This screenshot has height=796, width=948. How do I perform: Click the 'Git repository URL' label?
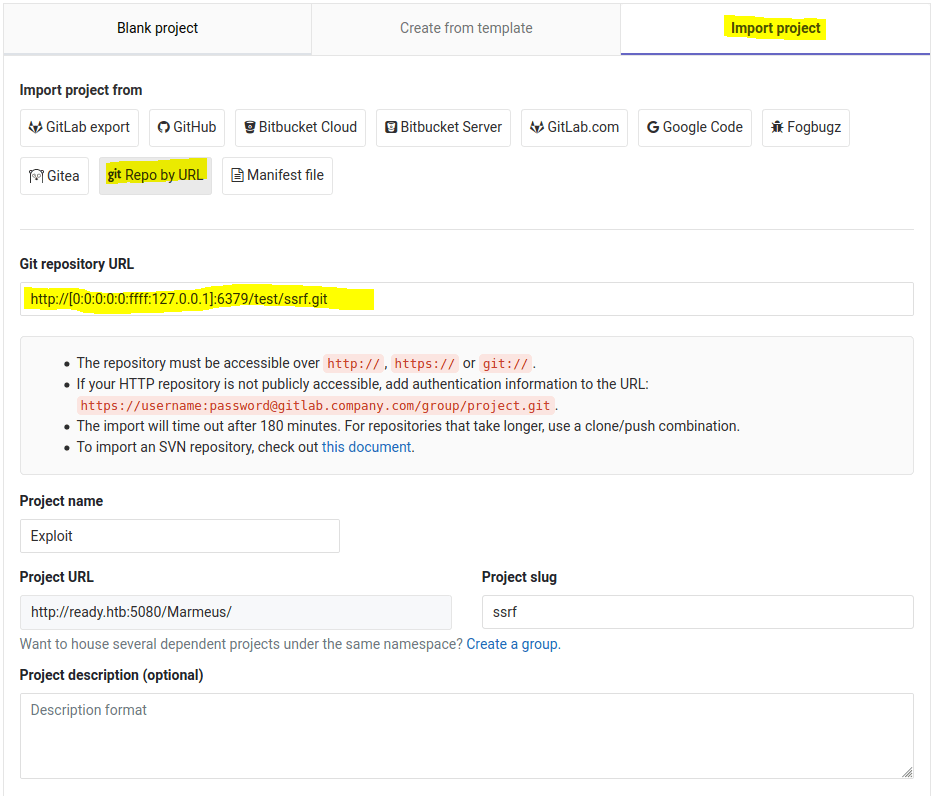tap(77, 264)
